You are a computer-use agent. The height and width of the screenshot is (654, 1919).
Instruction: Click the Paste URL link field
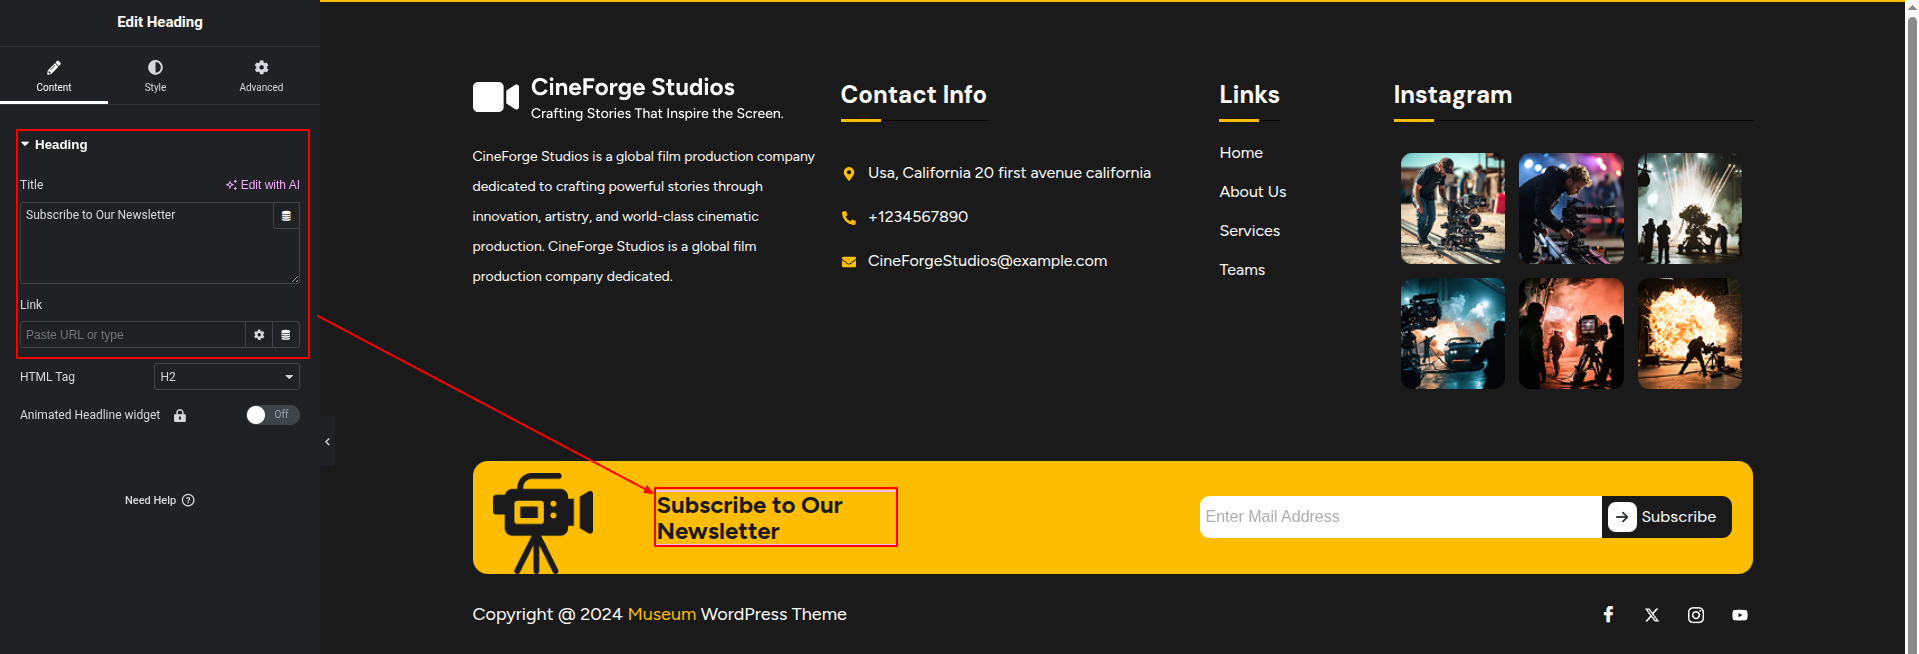[132, 335]
